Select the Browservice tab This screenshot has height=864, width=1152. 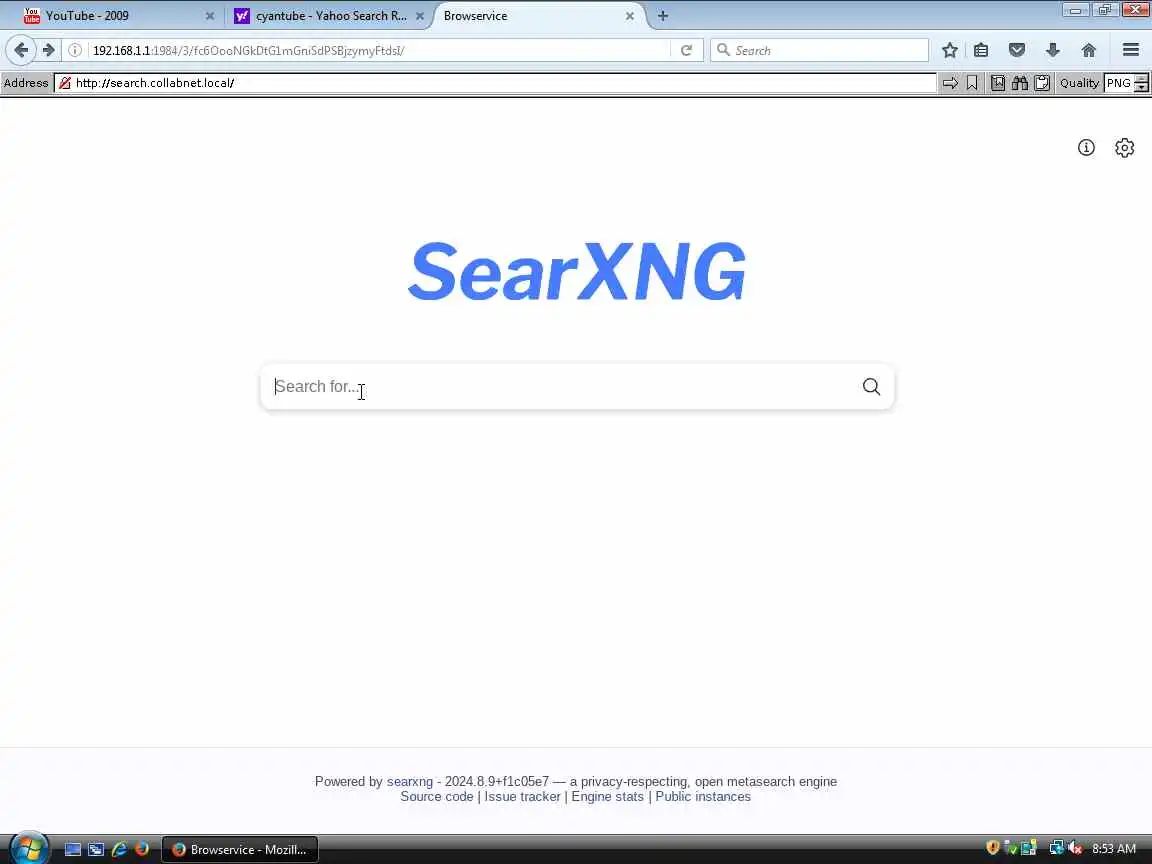point(539,15)
